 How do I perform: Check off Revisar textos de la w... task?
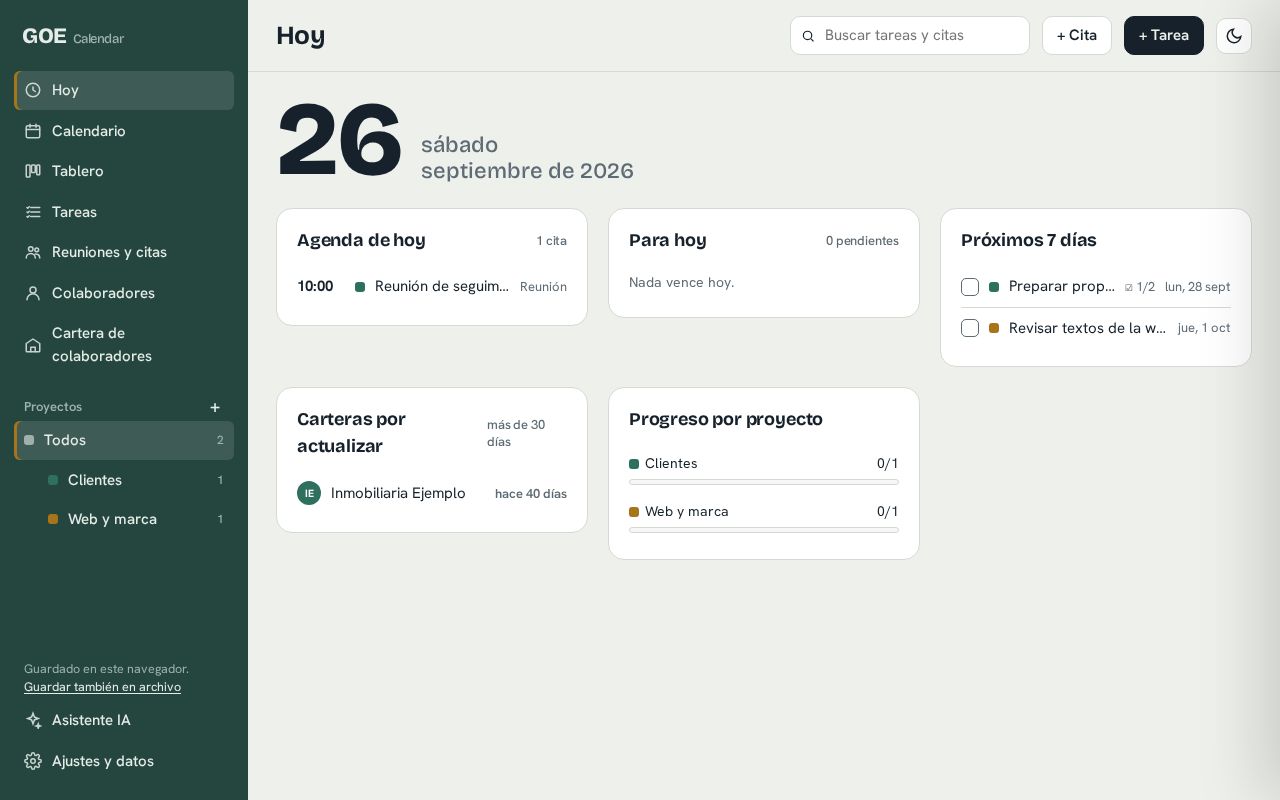970,328
